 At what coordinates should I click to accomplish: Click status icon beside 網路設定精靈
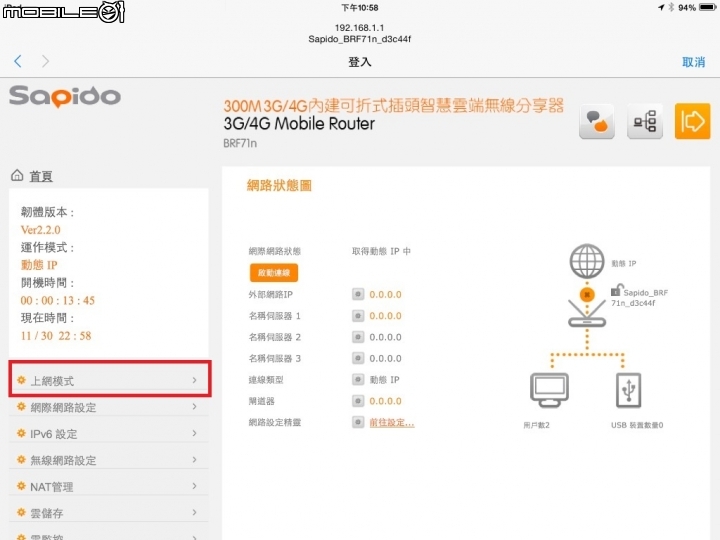click(358, 422)
